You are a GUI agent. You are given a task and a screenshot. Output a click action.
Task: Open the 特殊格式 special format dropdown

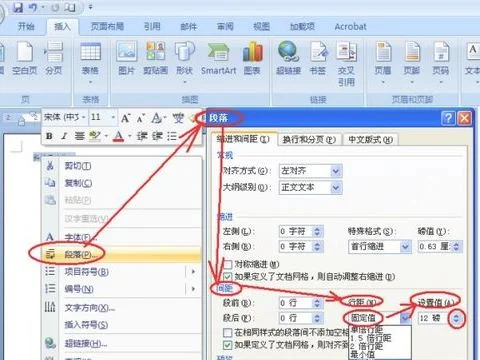405,247
